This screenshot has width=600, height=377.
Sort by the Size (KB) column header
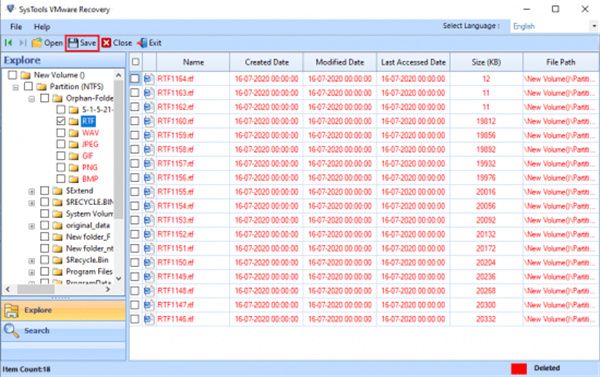(x=486, y=62)
